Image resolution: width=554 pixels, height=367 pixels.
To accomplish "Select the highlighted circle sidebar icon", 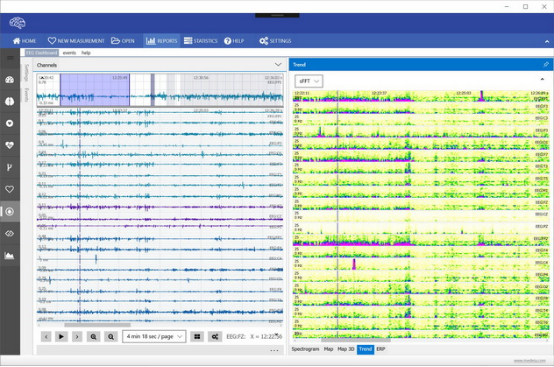I will tap(10, 211).
